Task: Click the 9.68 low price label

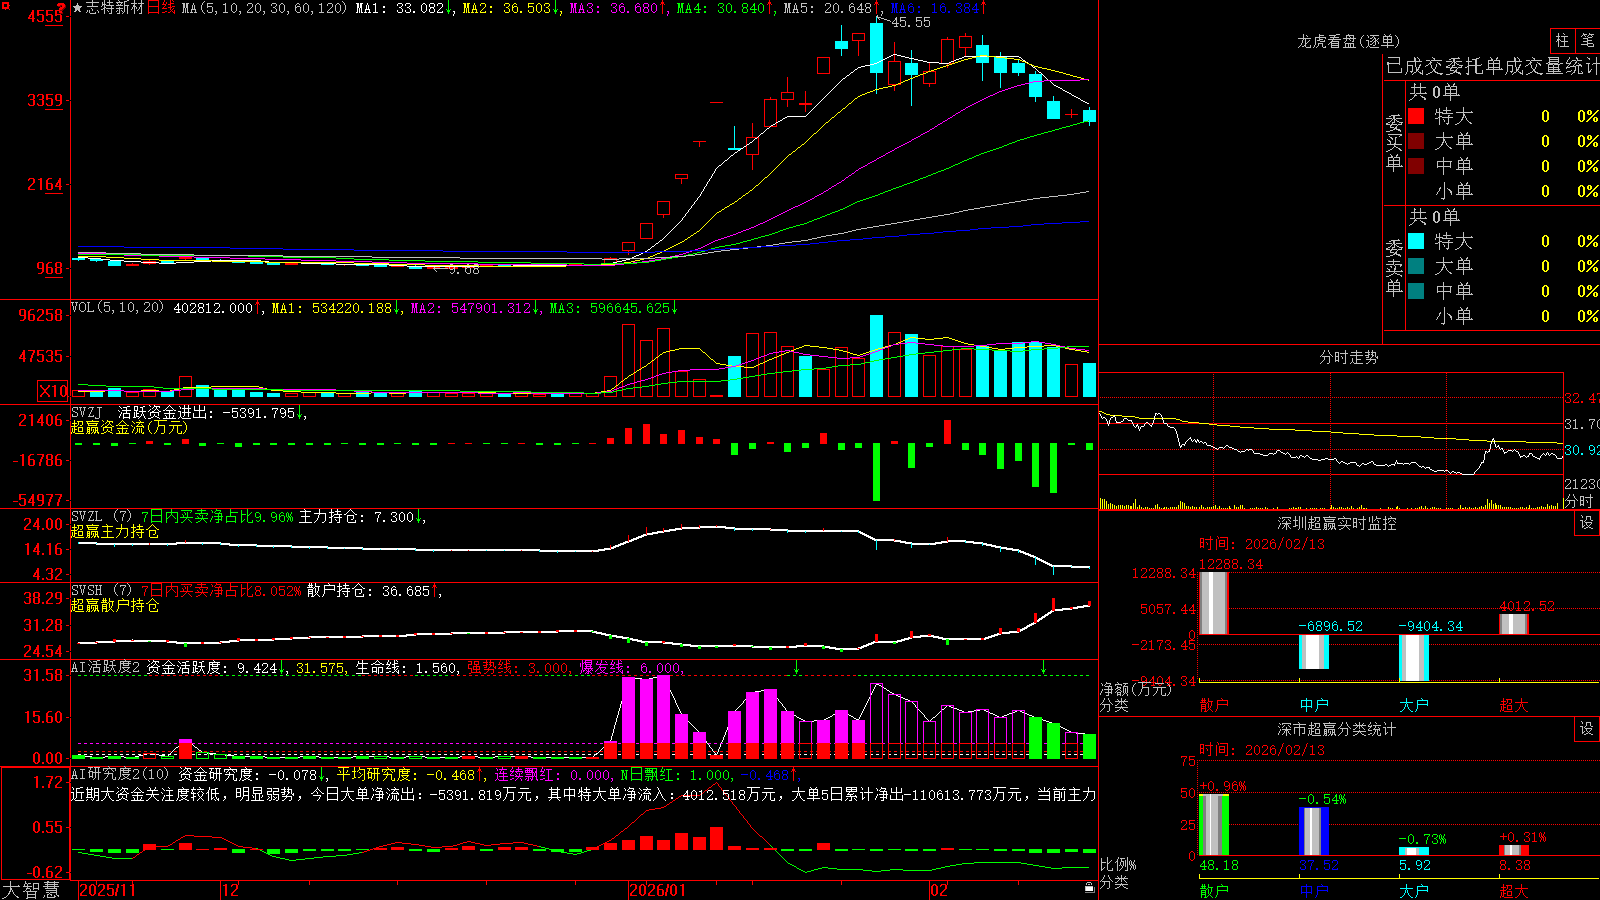Action: pos(463,270)
